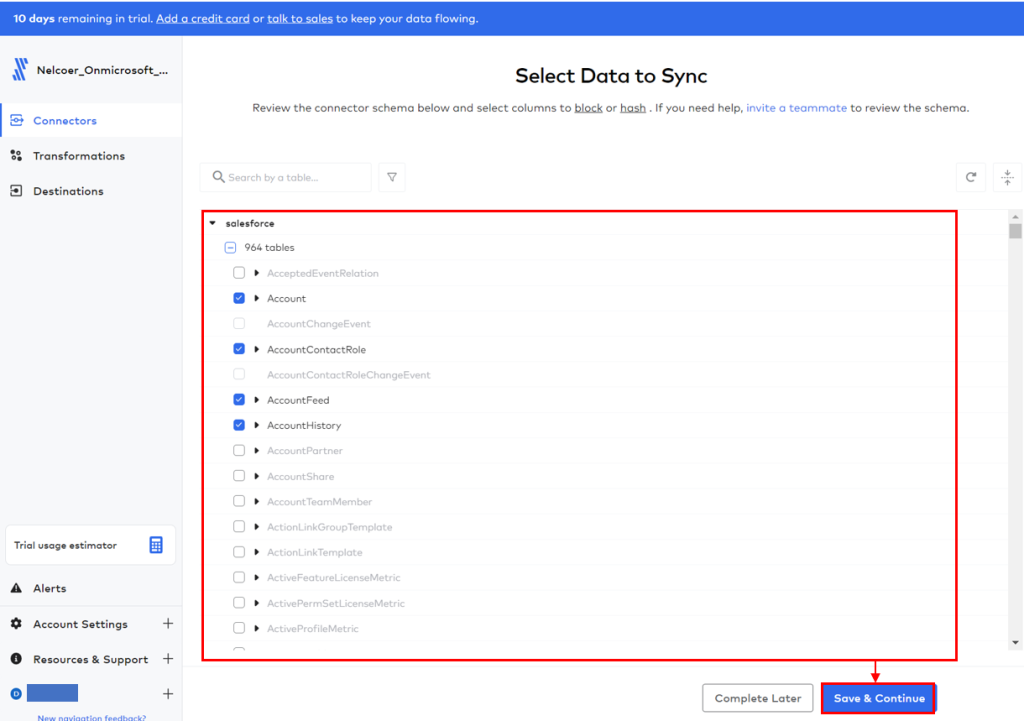This screenshot has width=1024, height=721.
Task: Open the Destinations sidebar icon
Action: [x=18, y=190]
